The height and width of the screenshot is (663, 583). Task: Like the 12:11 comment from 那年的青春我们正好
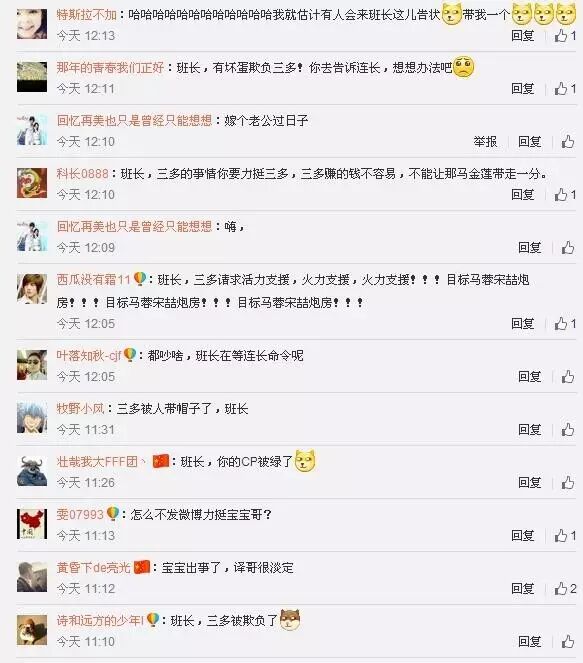[x=565, y=88]
